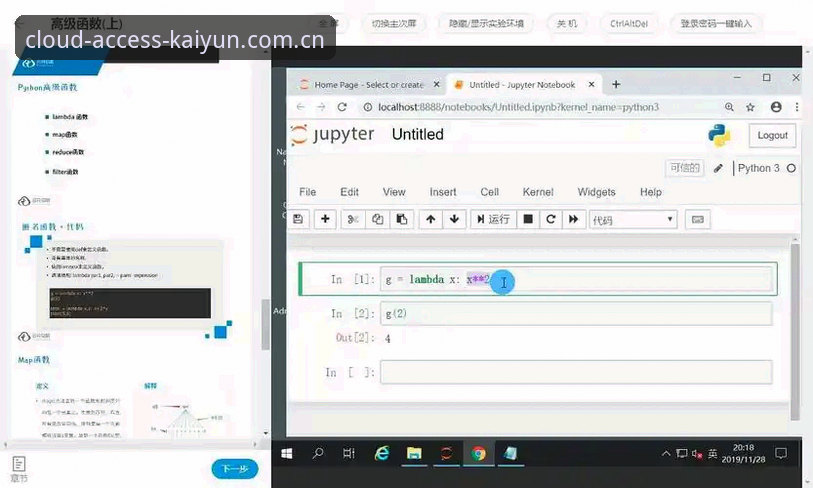Save the notebook with the floppy disk icon
This screenshot has width=813, height=488.
click(298, 219)
